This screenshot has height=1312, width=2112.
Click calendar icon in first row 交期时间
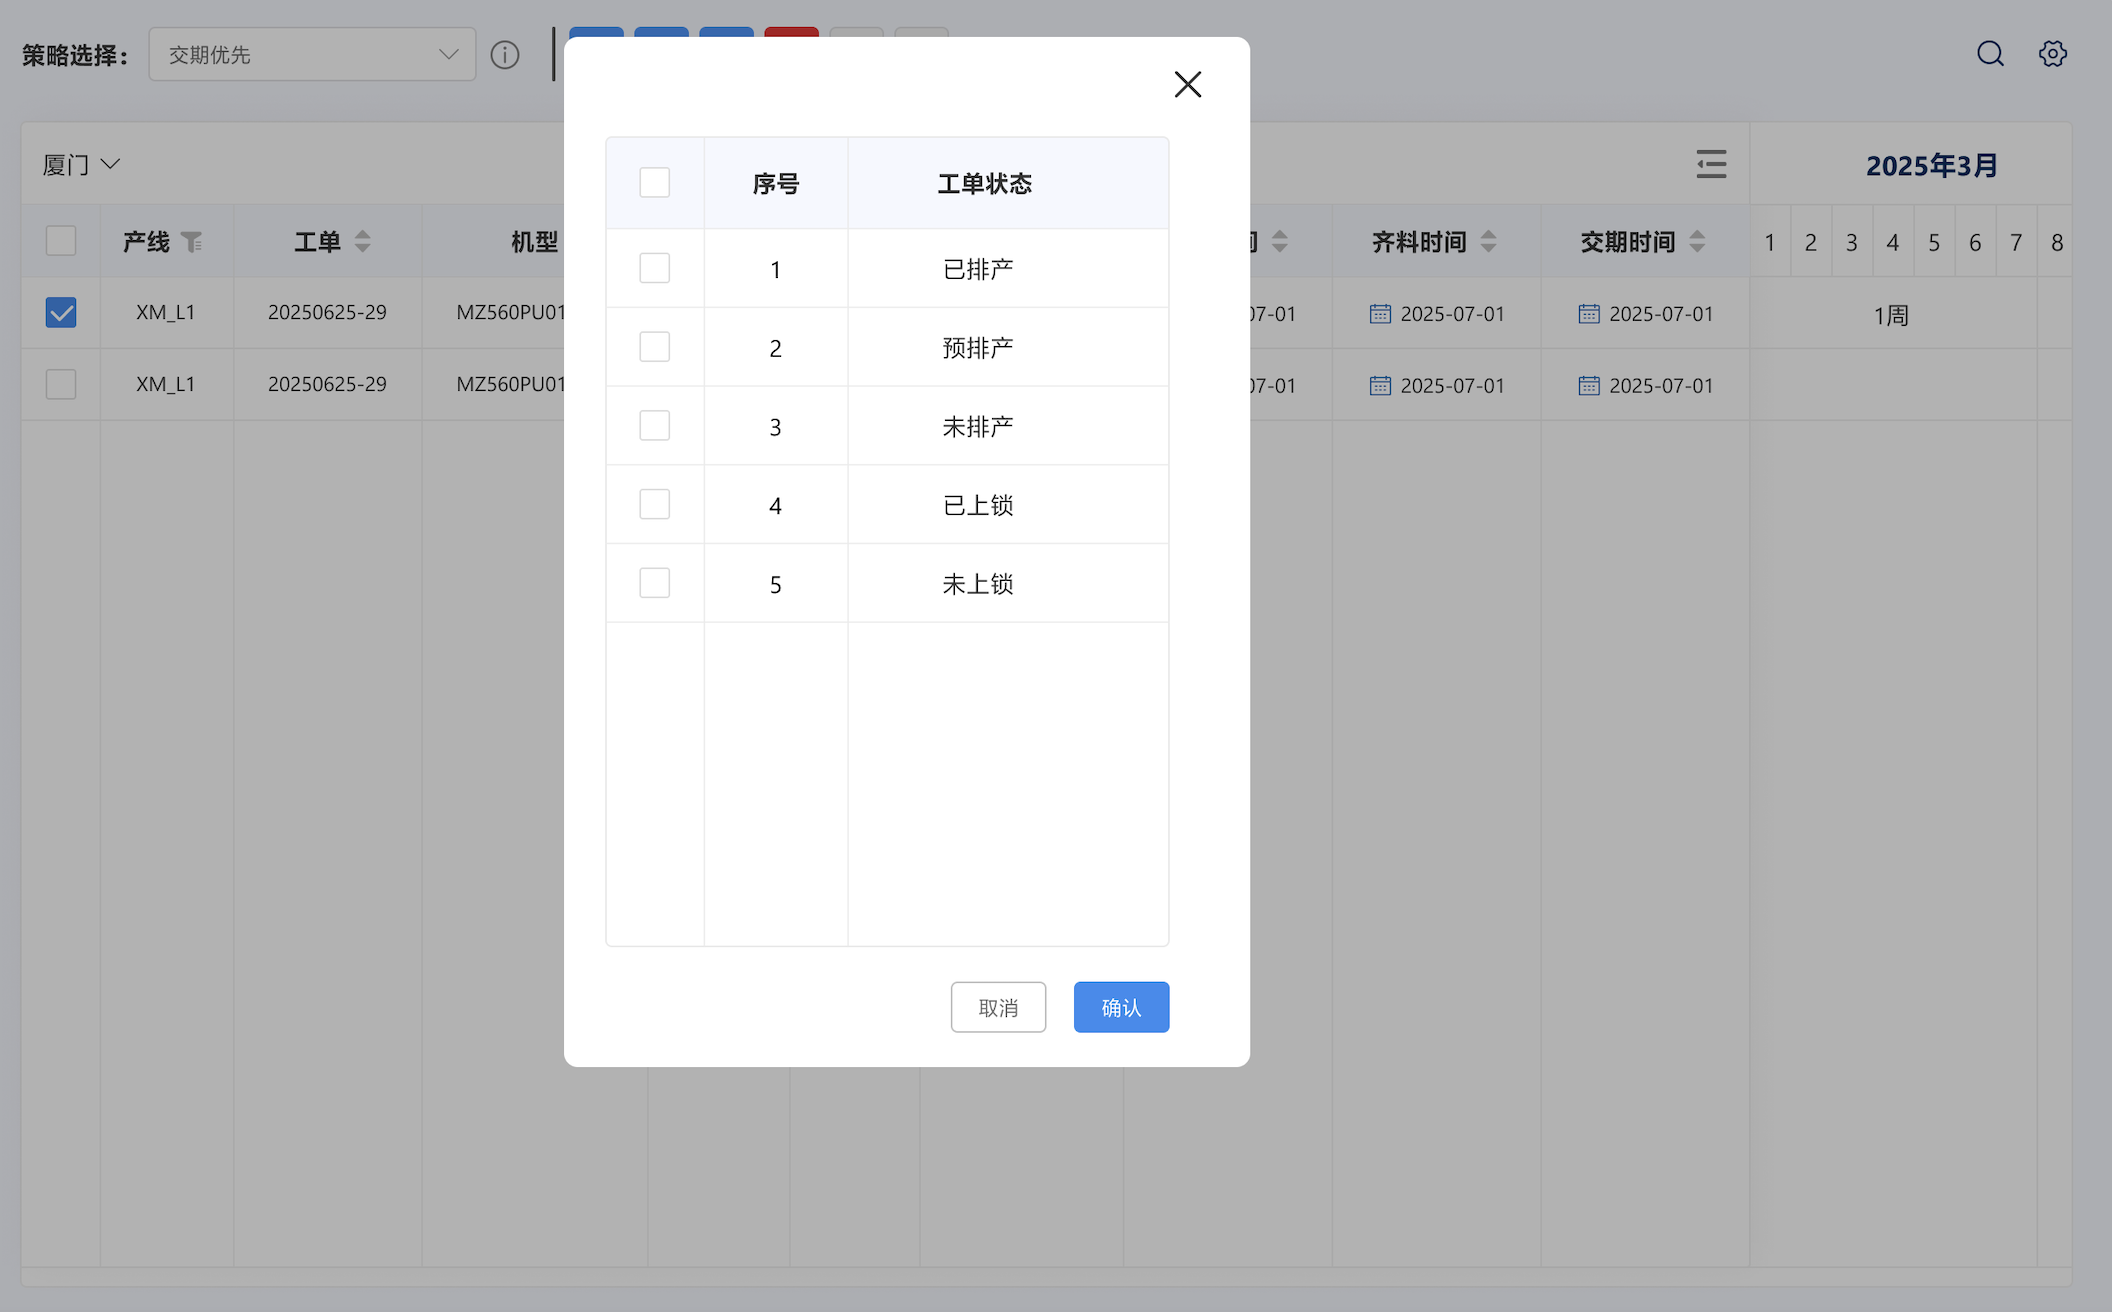coord(1588,314)
